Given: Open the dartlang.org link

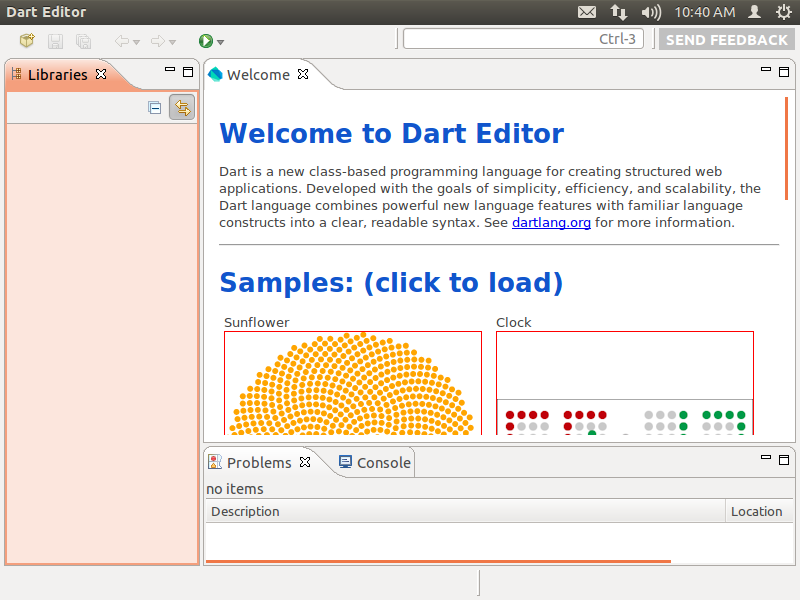Looking at the screenshot, I should click(551, 223).
